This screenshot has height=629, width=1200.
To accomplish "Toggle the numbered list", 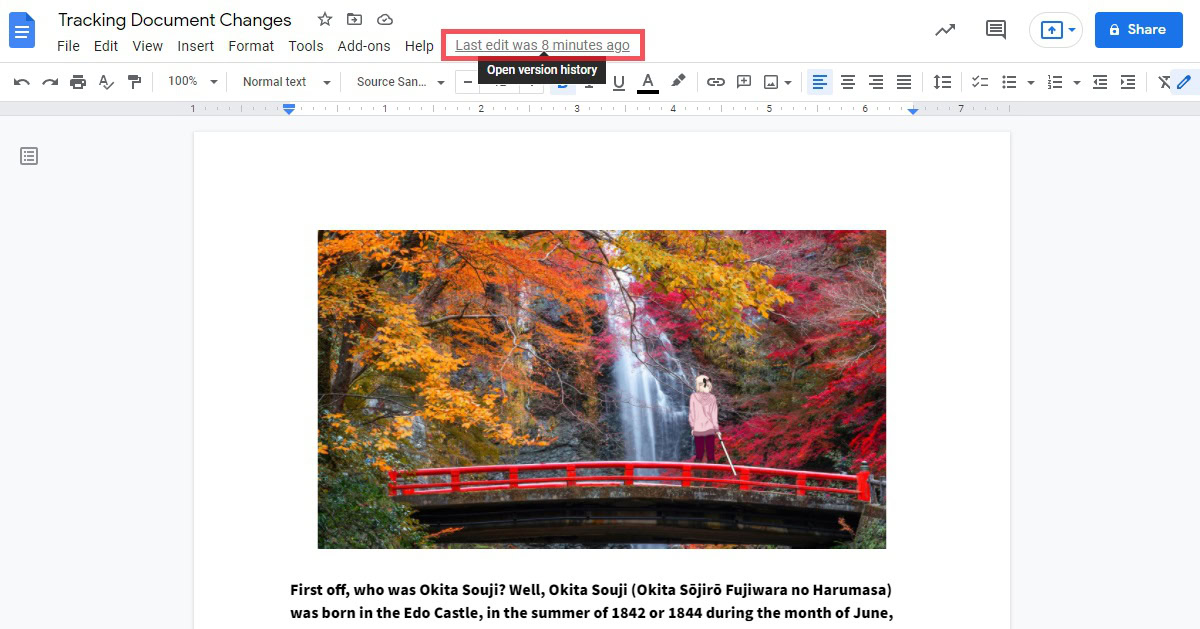I will click(x=1055, y=82).
